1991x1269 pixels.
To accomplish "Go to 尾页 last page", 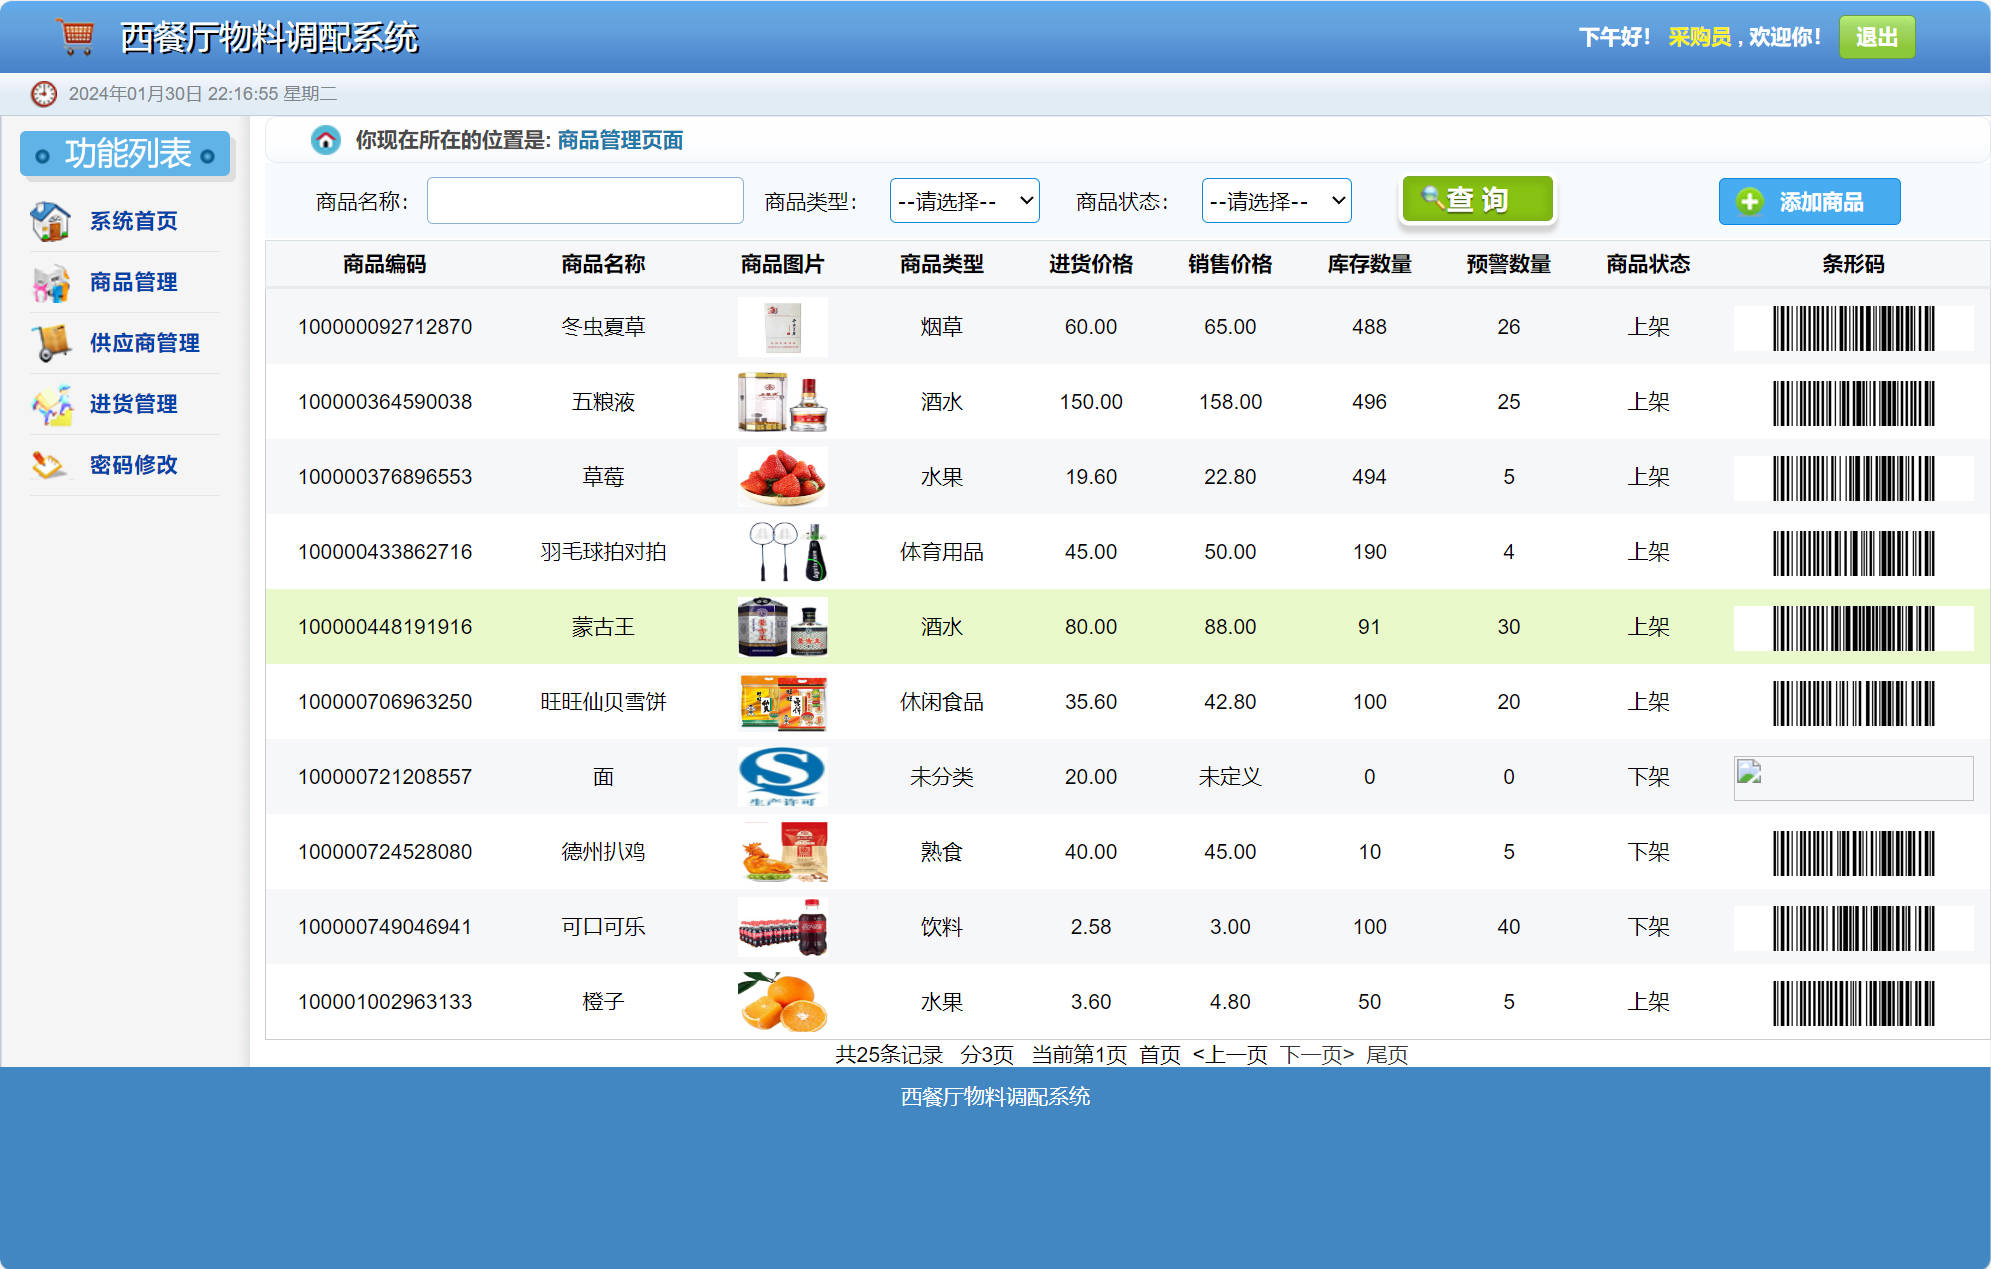I will [x=1388, y=1054].
